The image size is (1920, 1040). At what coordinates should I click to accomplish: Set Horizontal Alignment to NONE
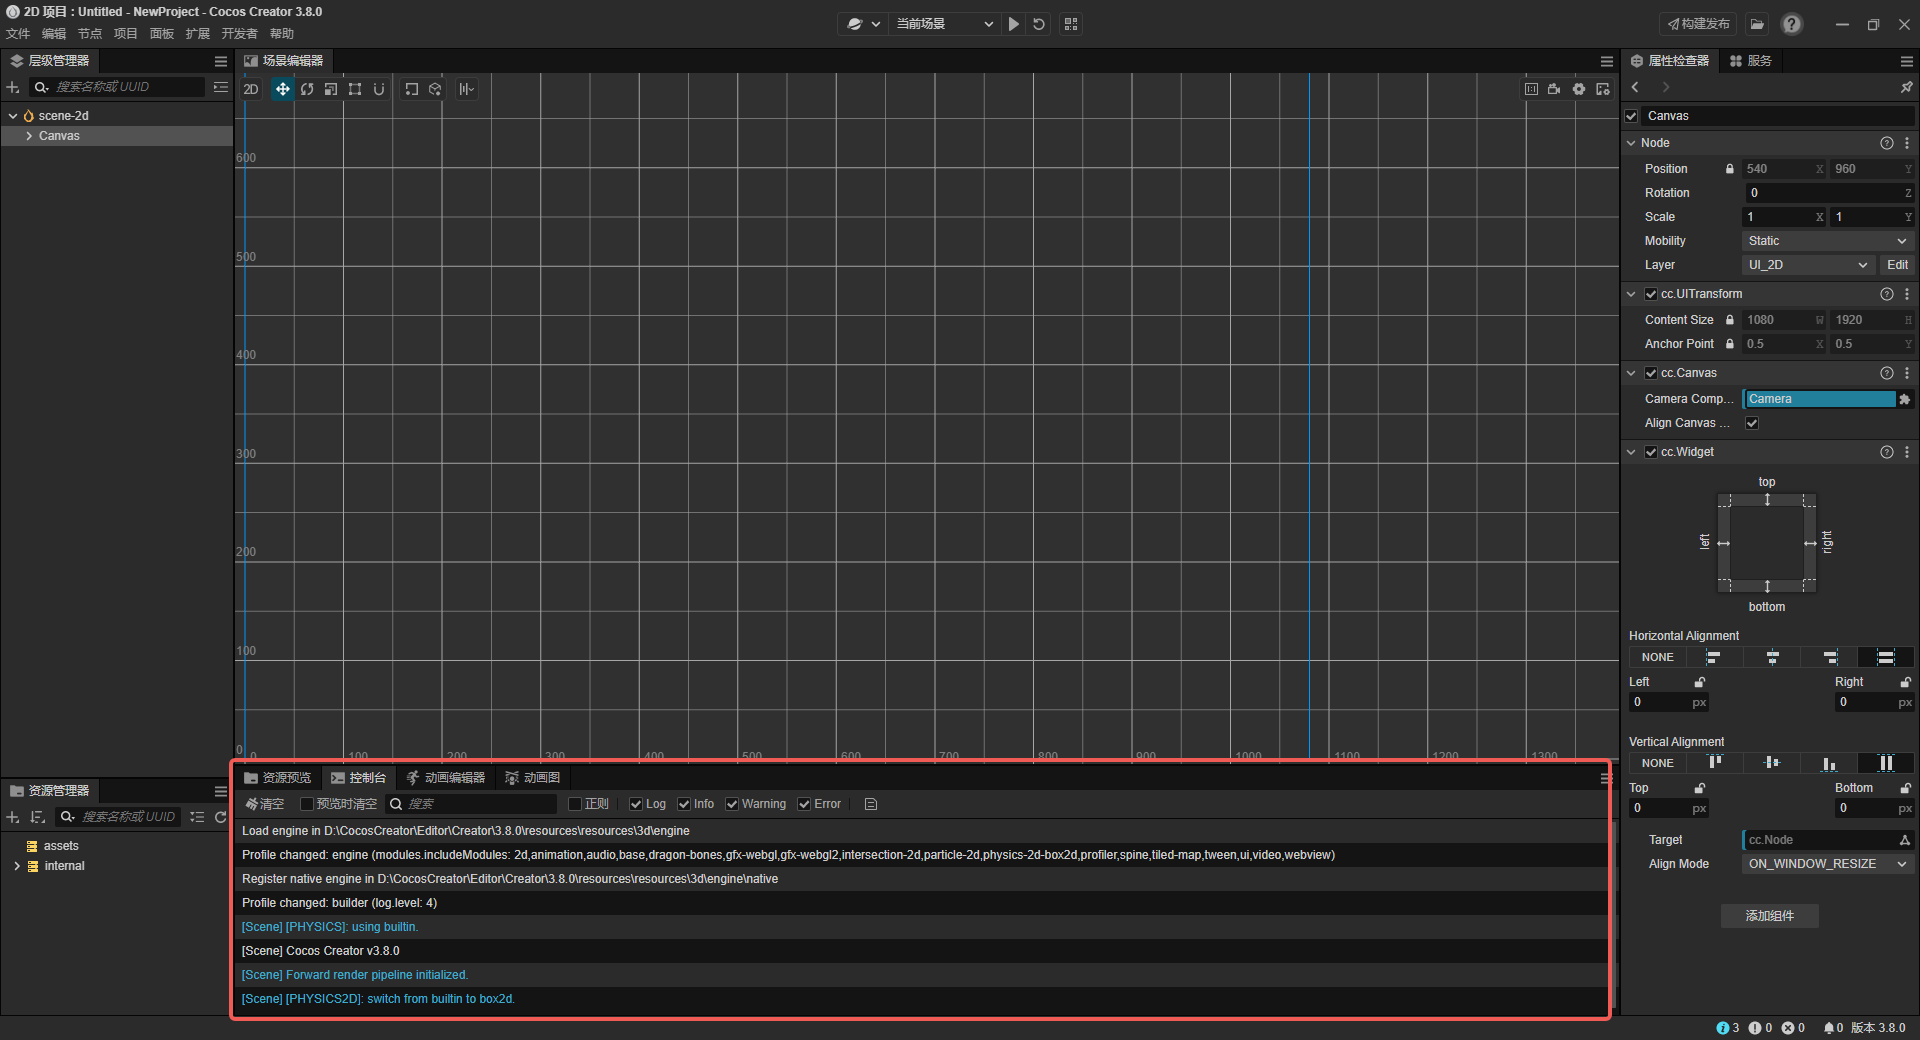click(1657, 657)
